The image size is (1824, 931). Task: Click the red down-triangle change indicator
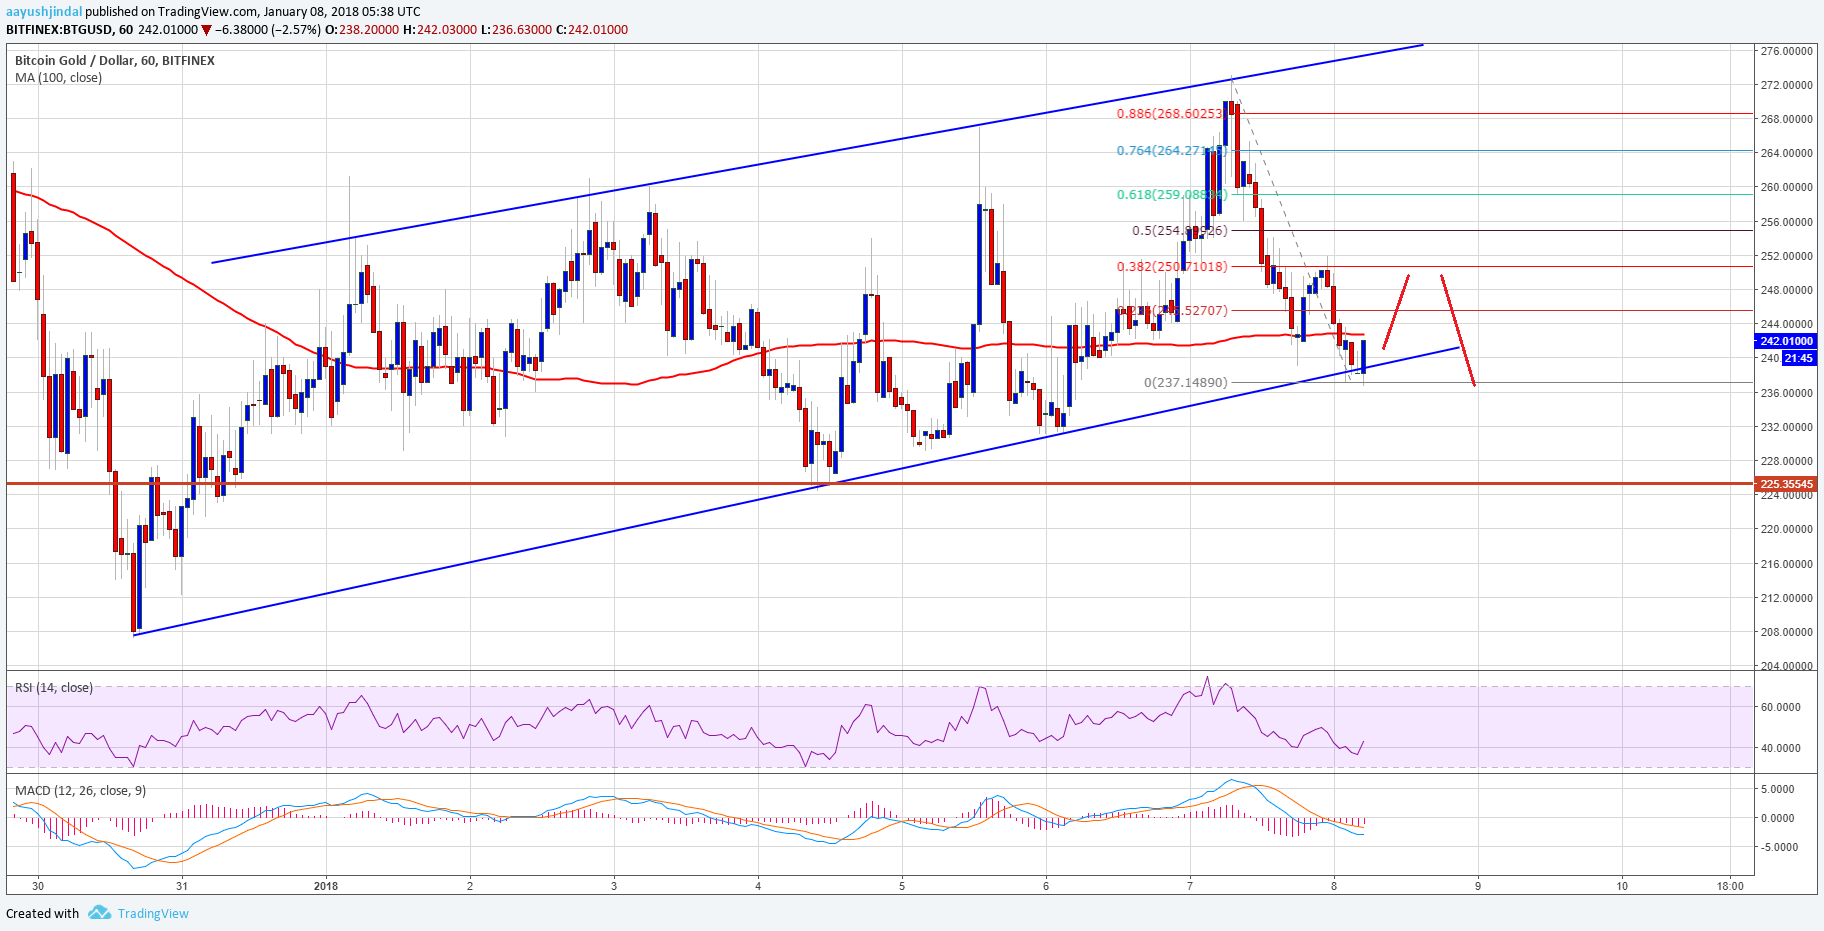[x=207, y=30]
